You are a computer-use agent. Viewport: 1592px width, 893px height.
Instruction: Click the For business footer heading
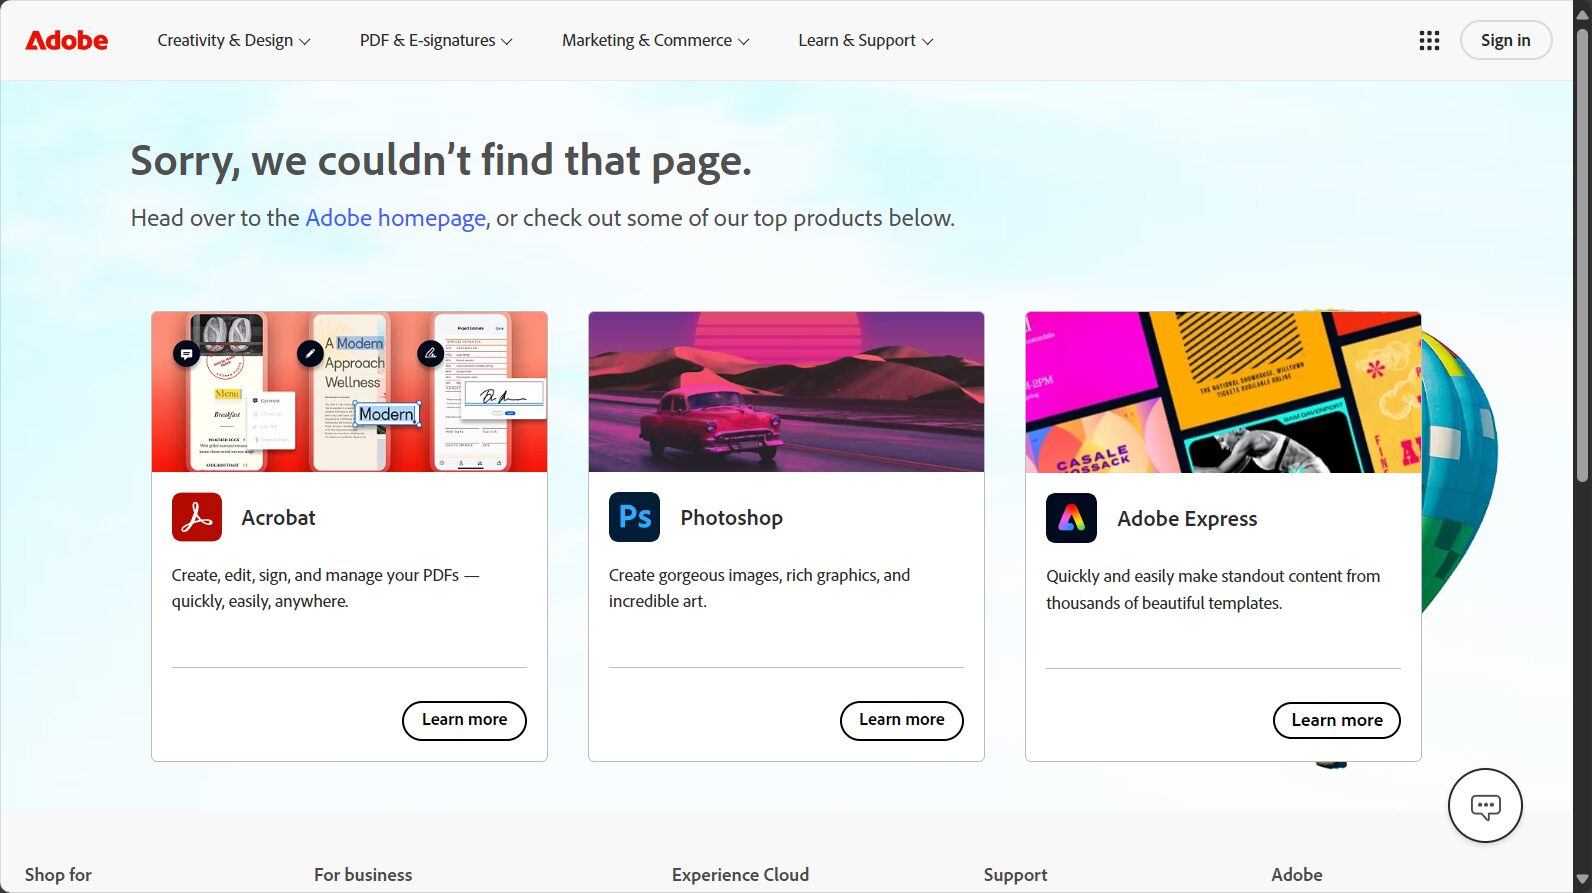(363, 875)
